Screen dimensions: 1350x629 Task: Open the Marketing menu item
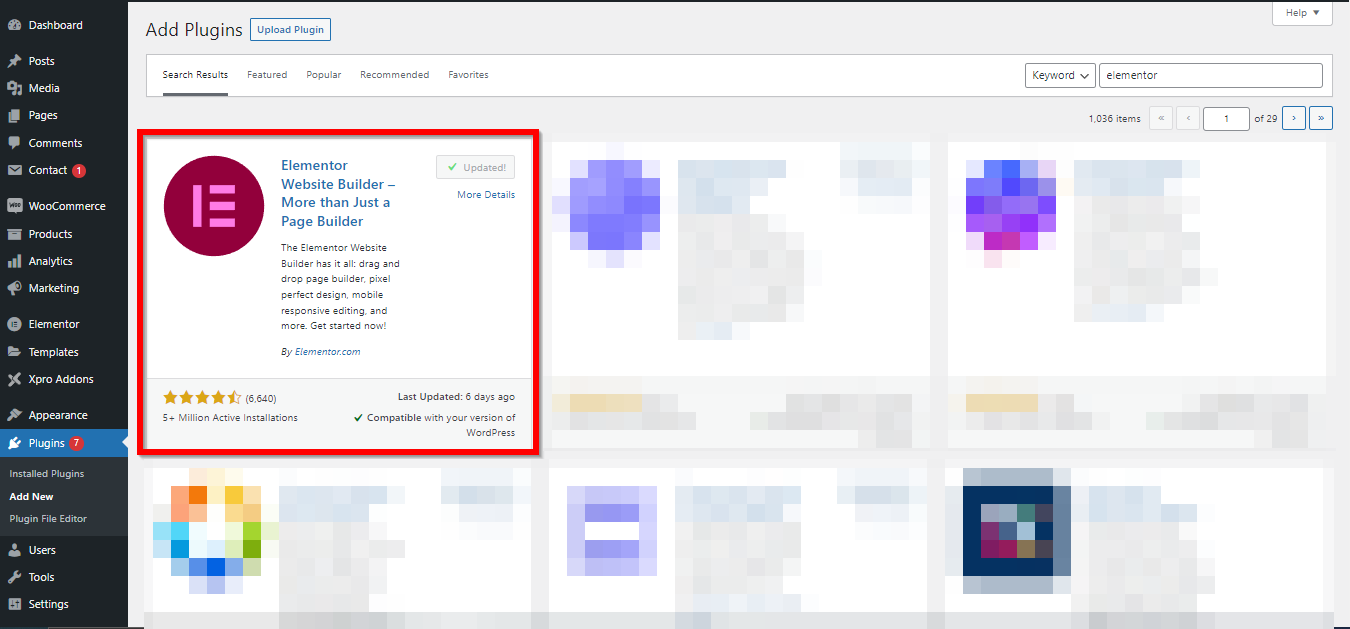64,288
